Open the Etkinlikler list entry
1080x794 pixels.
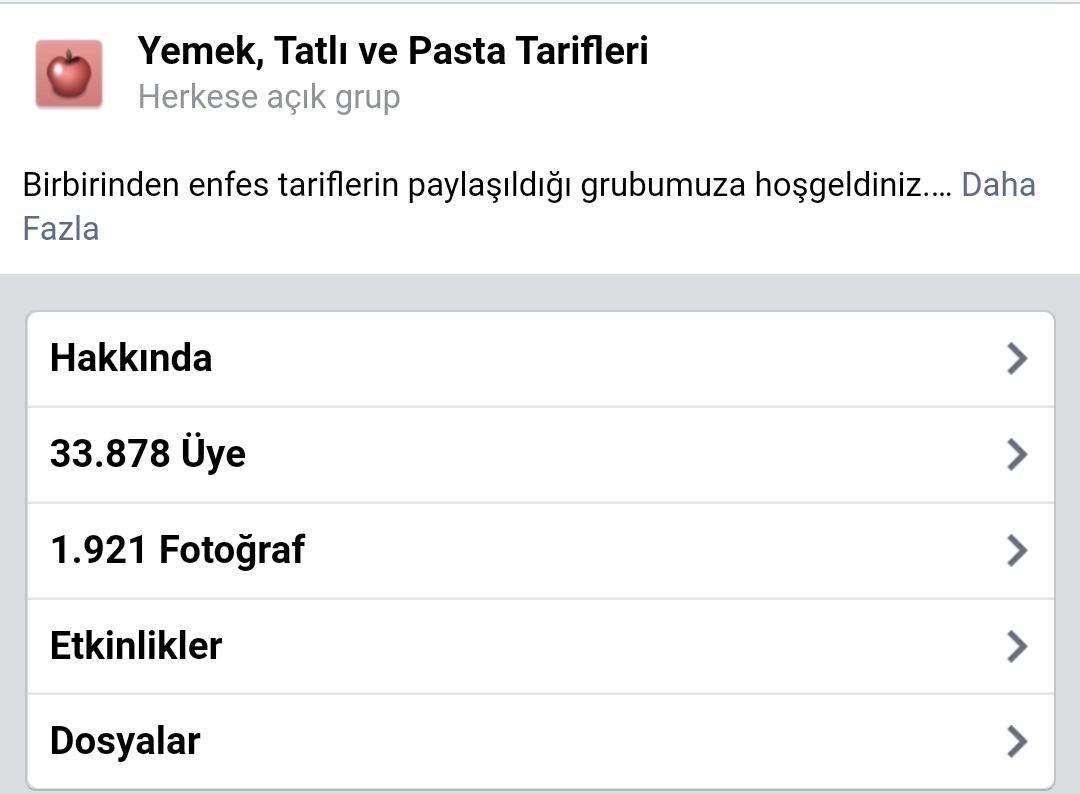pos(541,646)
